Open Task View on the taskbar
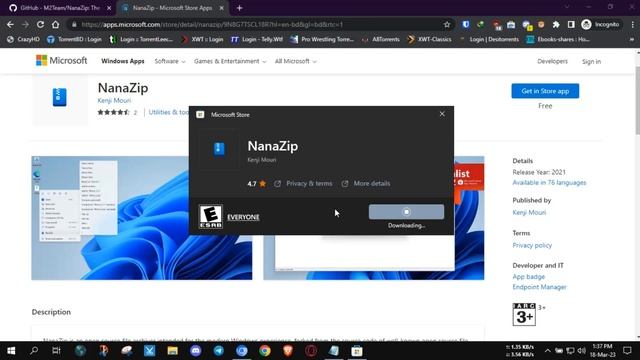Screen dimensions: 640x360 tap(56, 351)
